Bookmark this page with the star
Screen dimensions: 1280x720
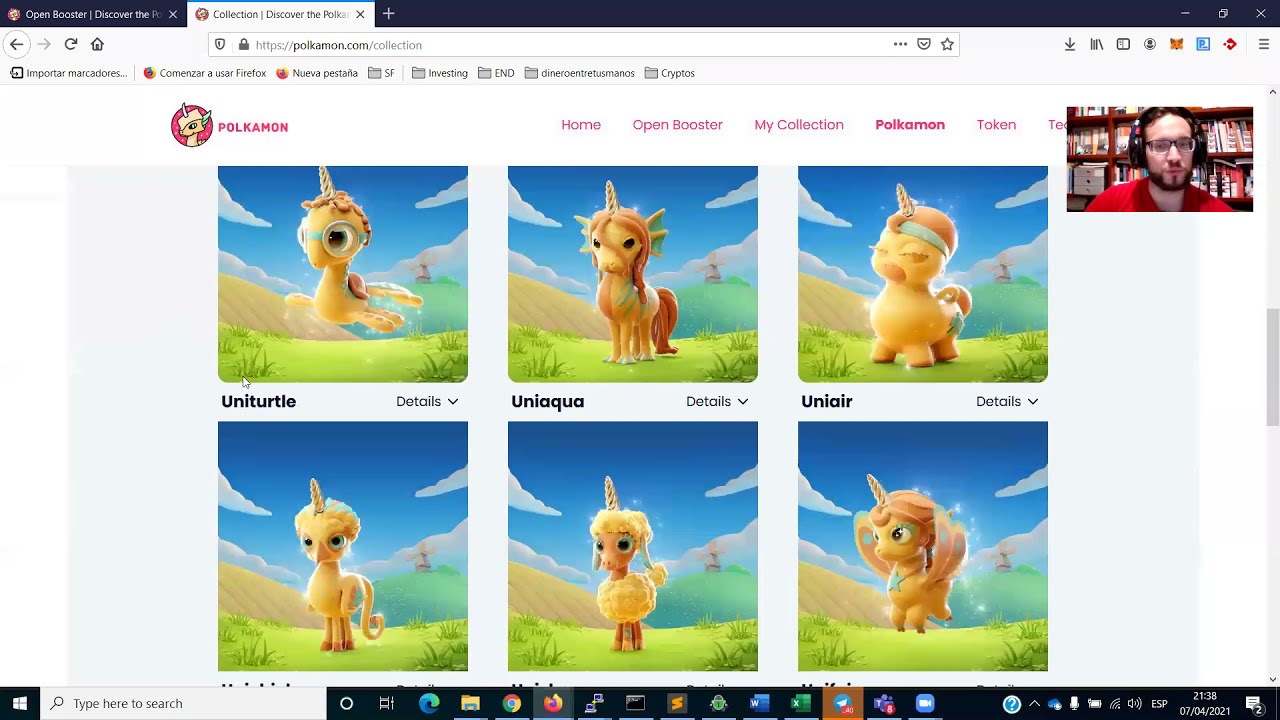947,44
